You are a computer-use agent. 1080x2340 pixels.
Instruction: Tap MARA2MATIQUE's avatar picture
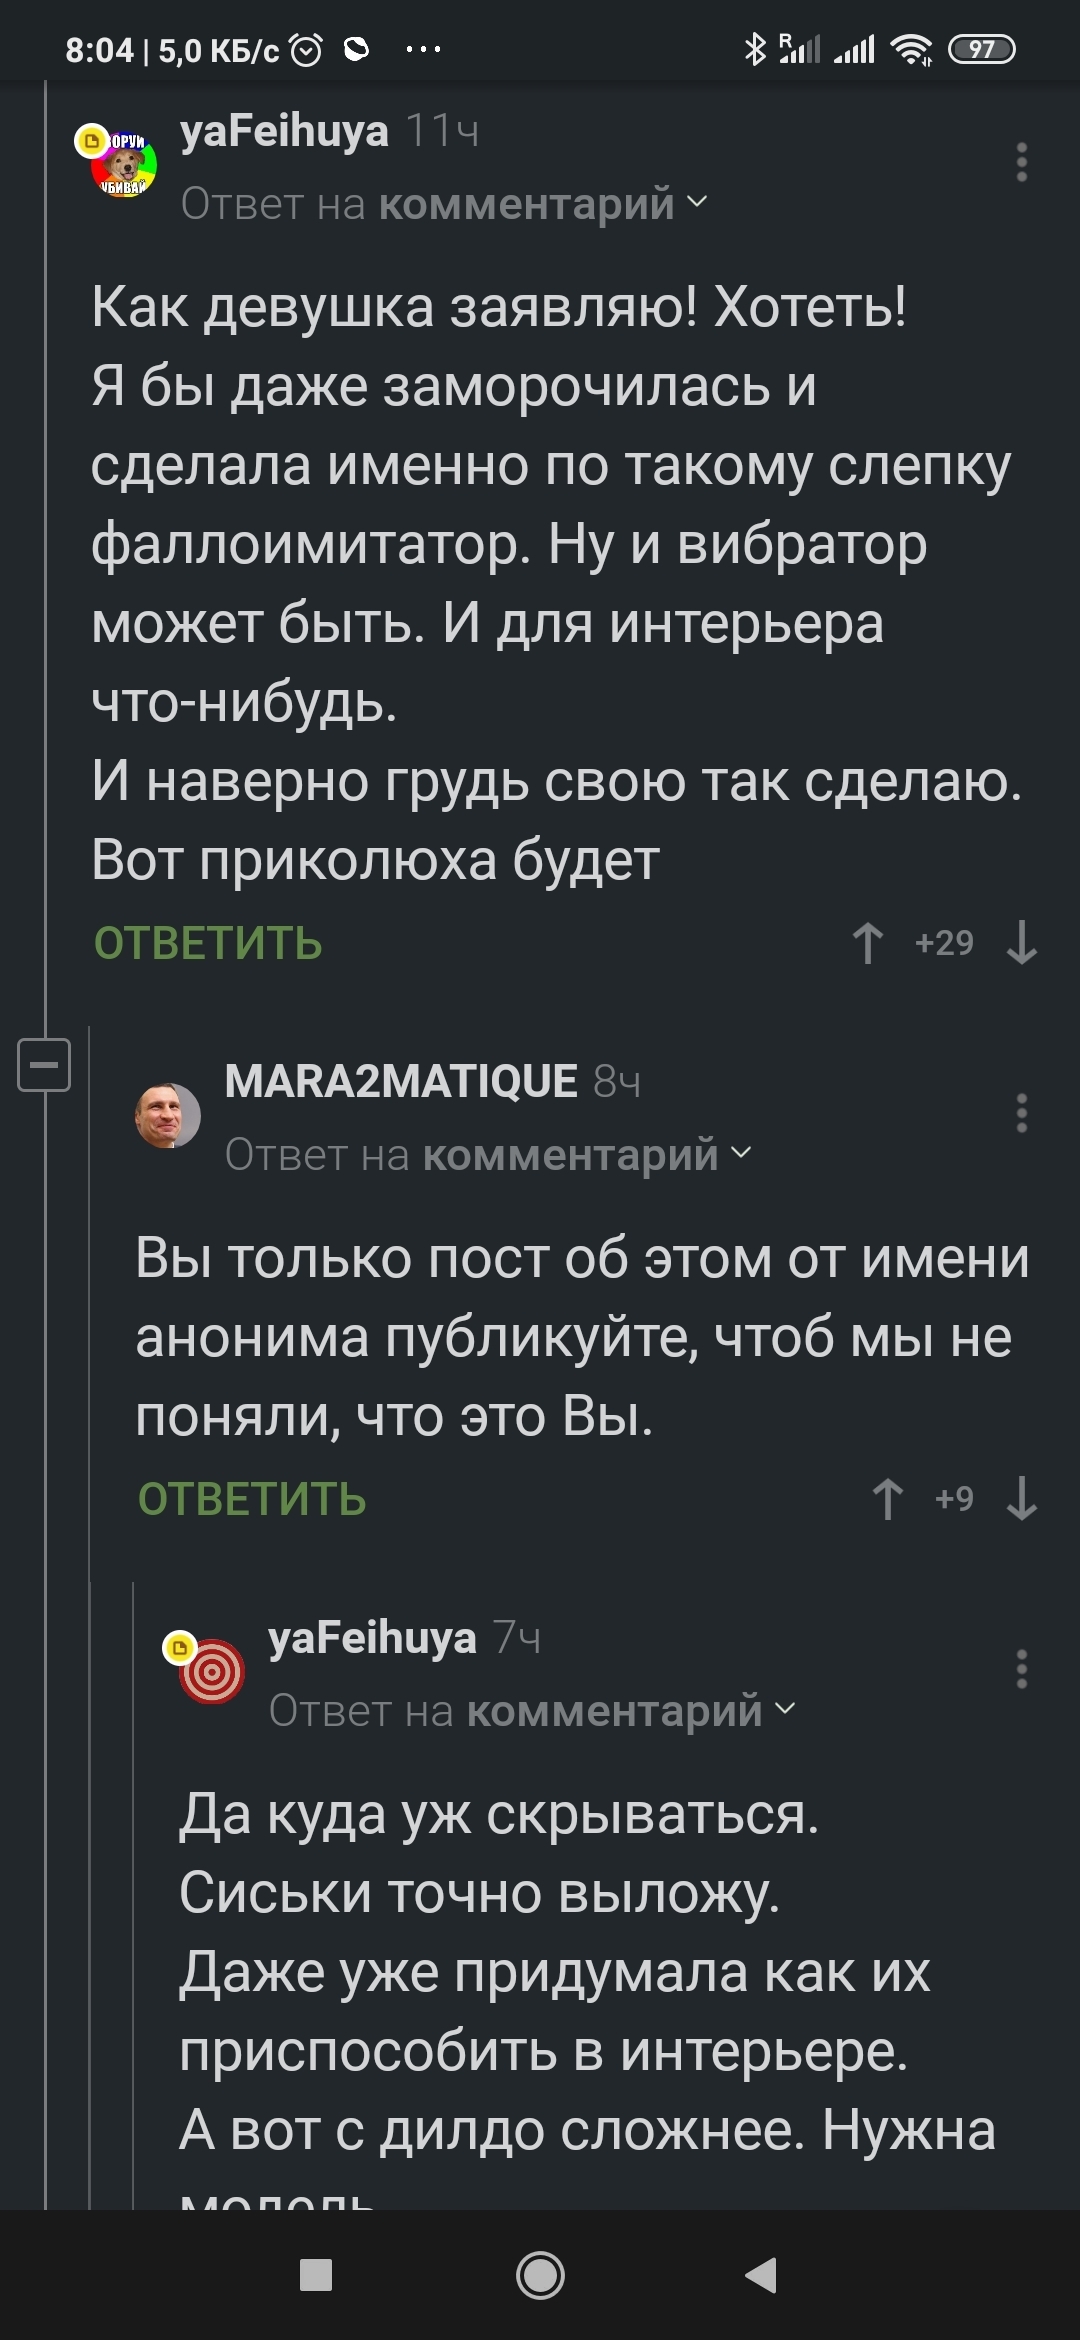pyautogui.click(x=168, y=1115)
